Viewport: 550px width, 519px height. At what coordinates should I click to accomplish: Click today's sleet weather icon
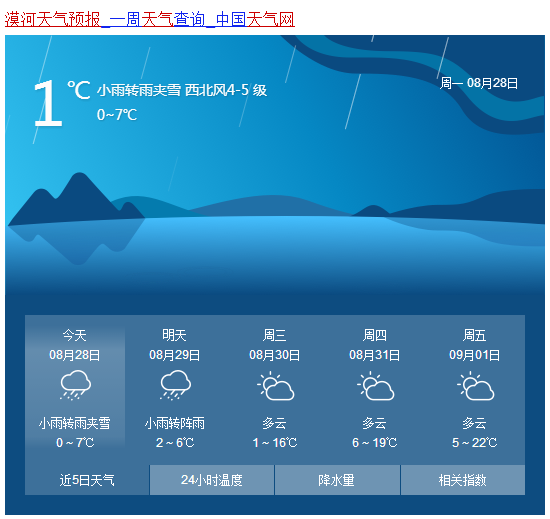(x=75, y=385)
